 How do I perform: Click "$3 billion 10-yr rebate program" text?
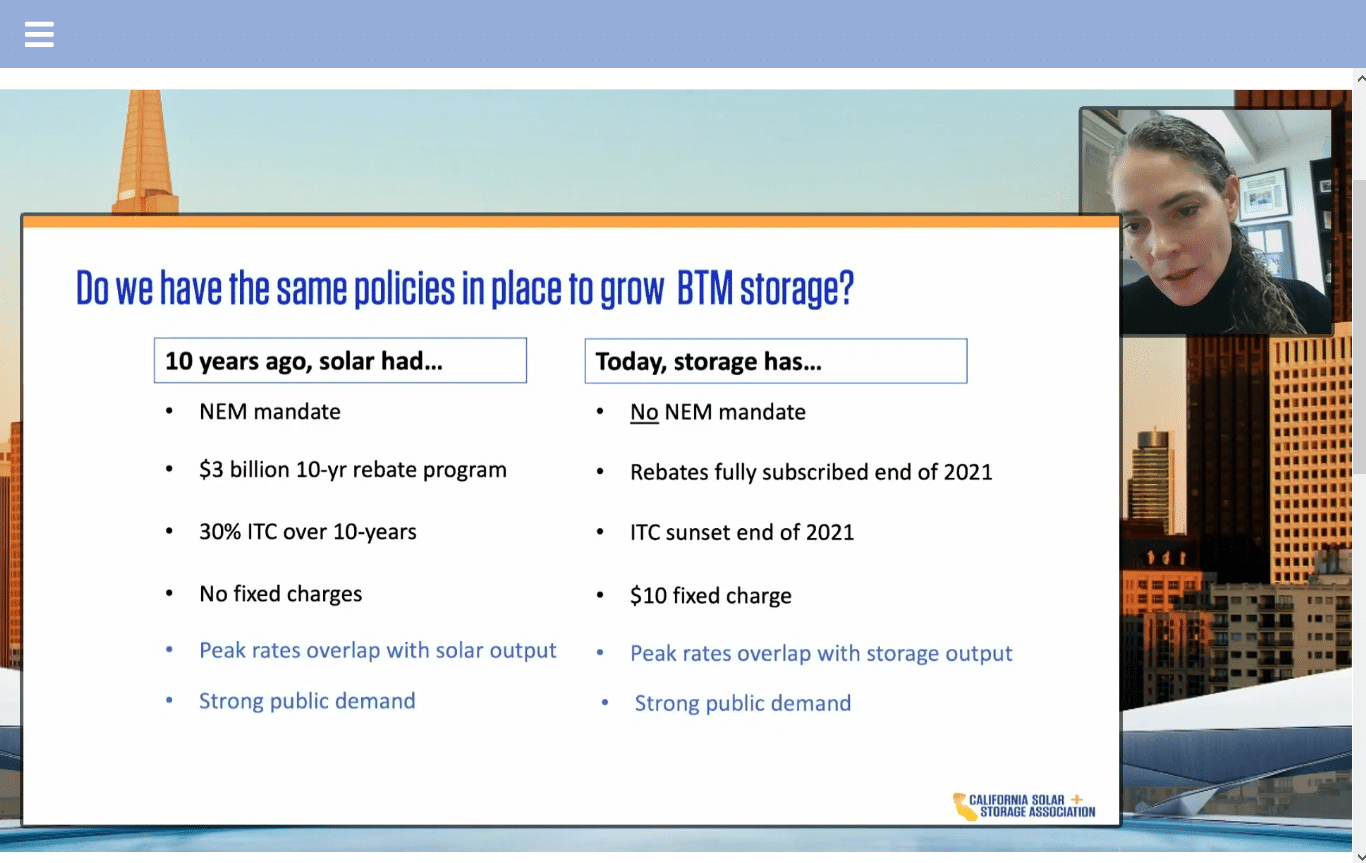coord(353,470)
